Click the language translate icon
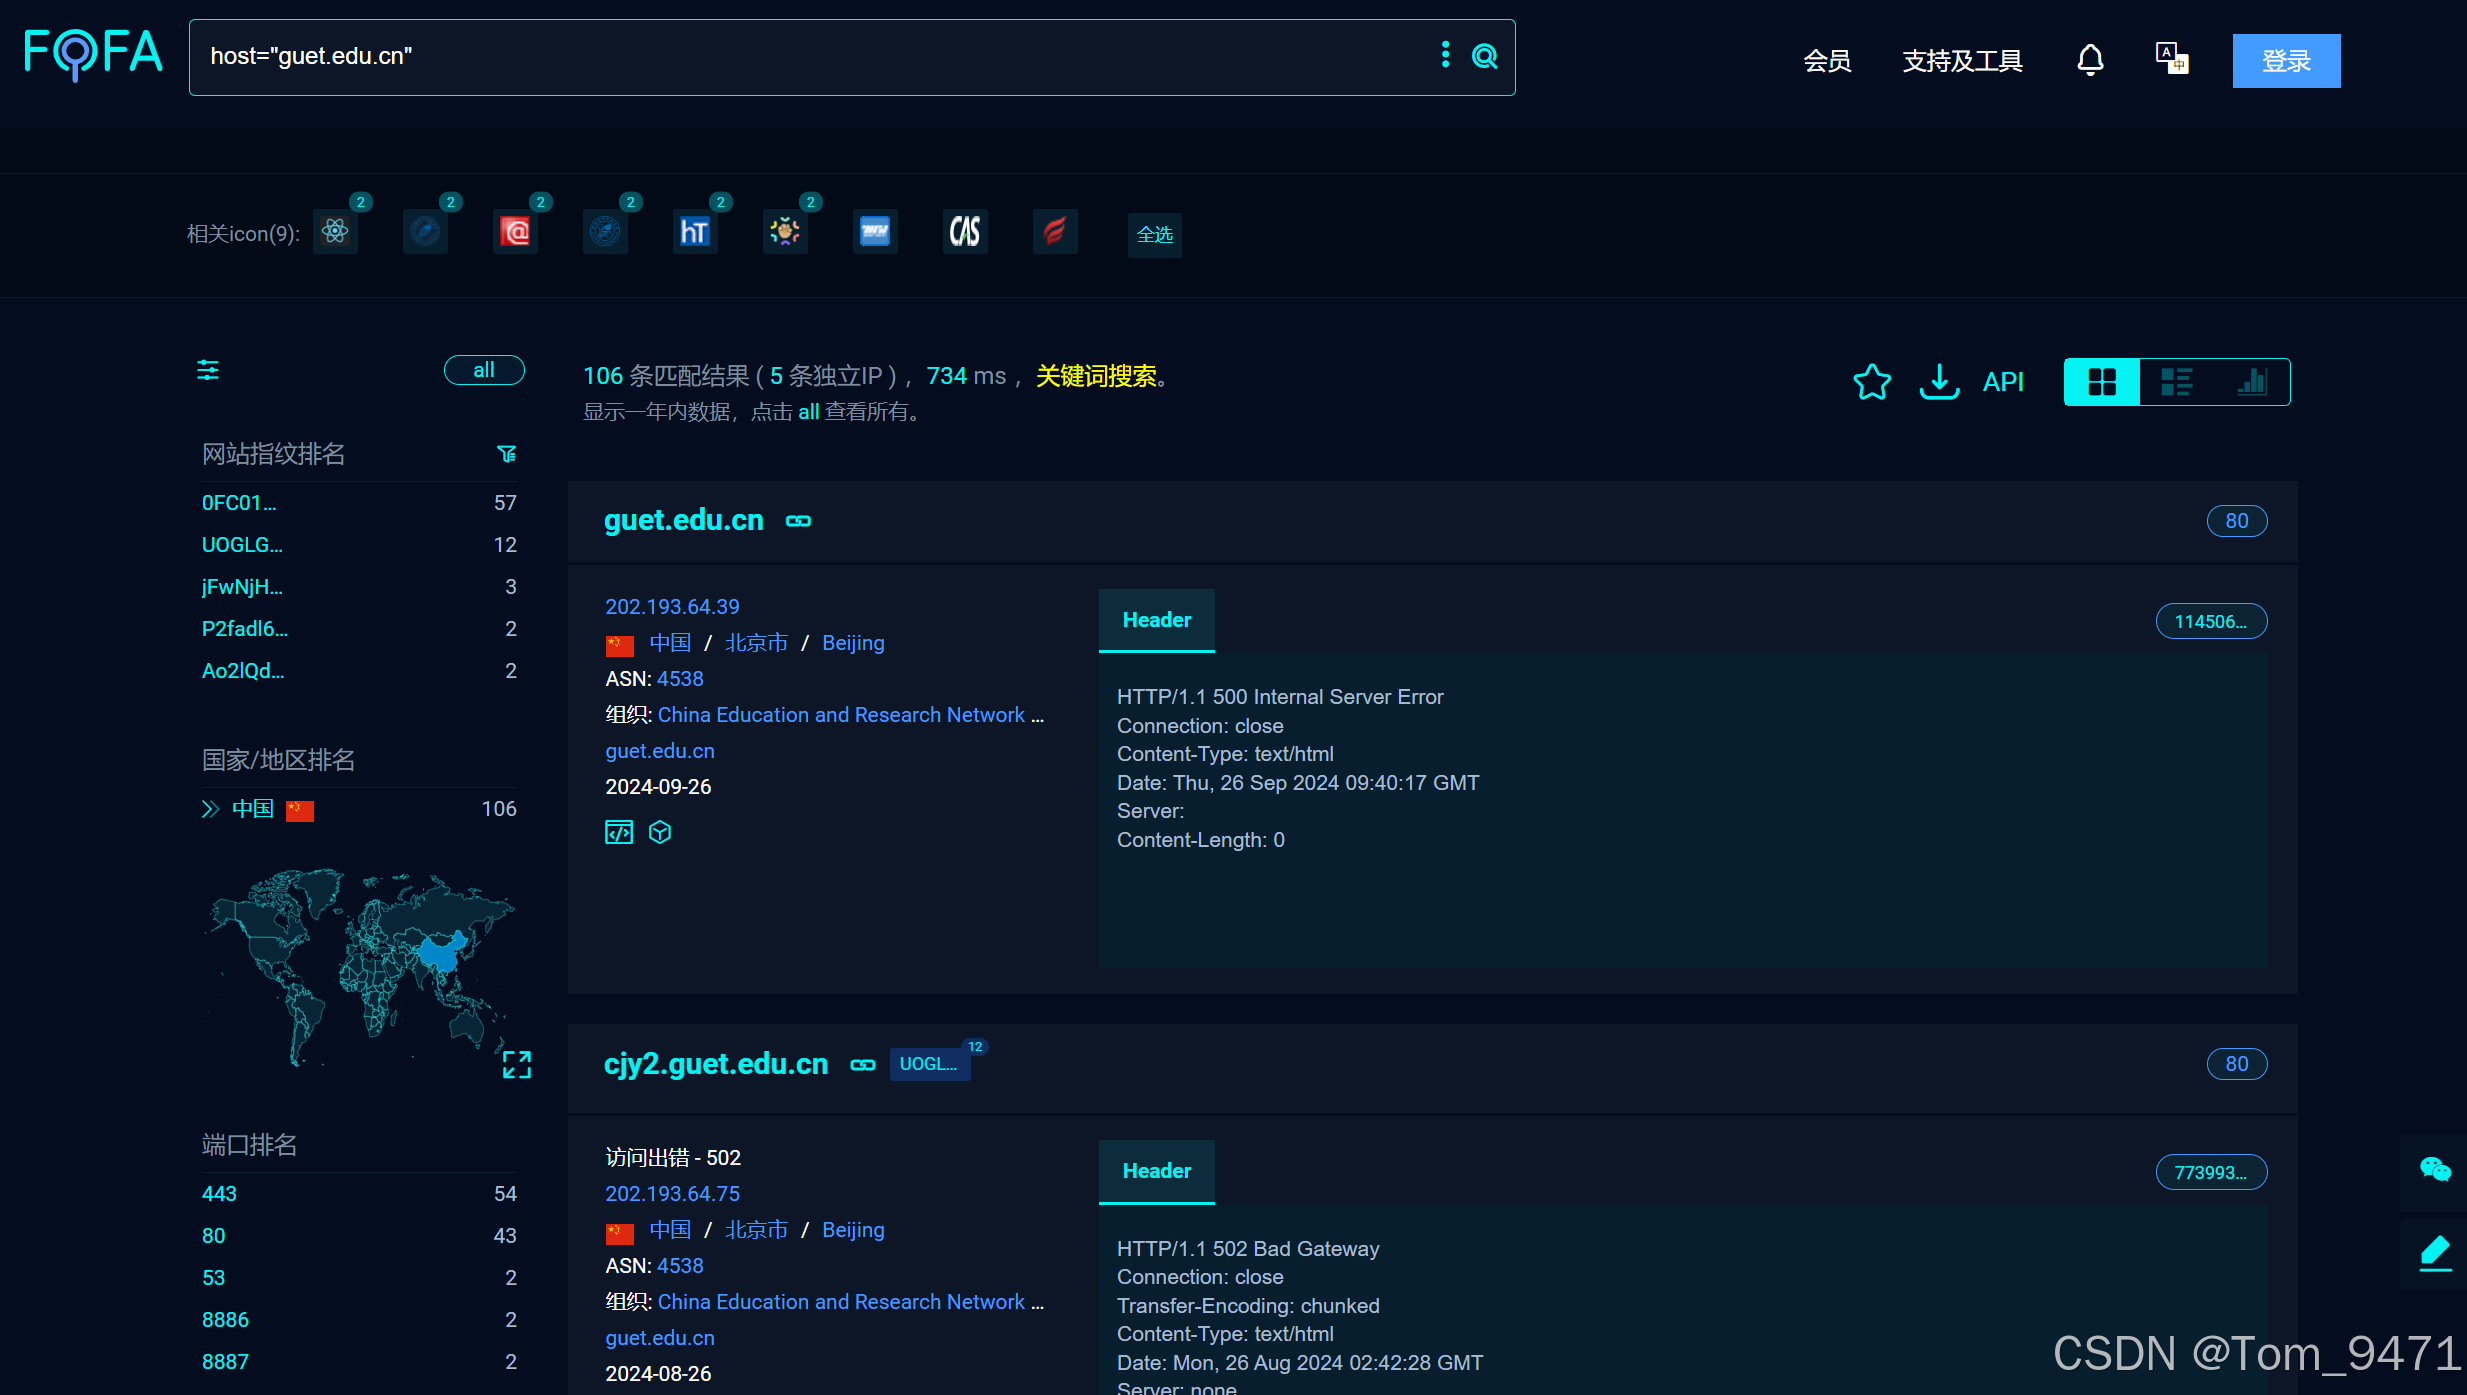Image resolution: width=2467 pixels, height=1395 pixels. pyautogui.click(x=2171, y=59)
